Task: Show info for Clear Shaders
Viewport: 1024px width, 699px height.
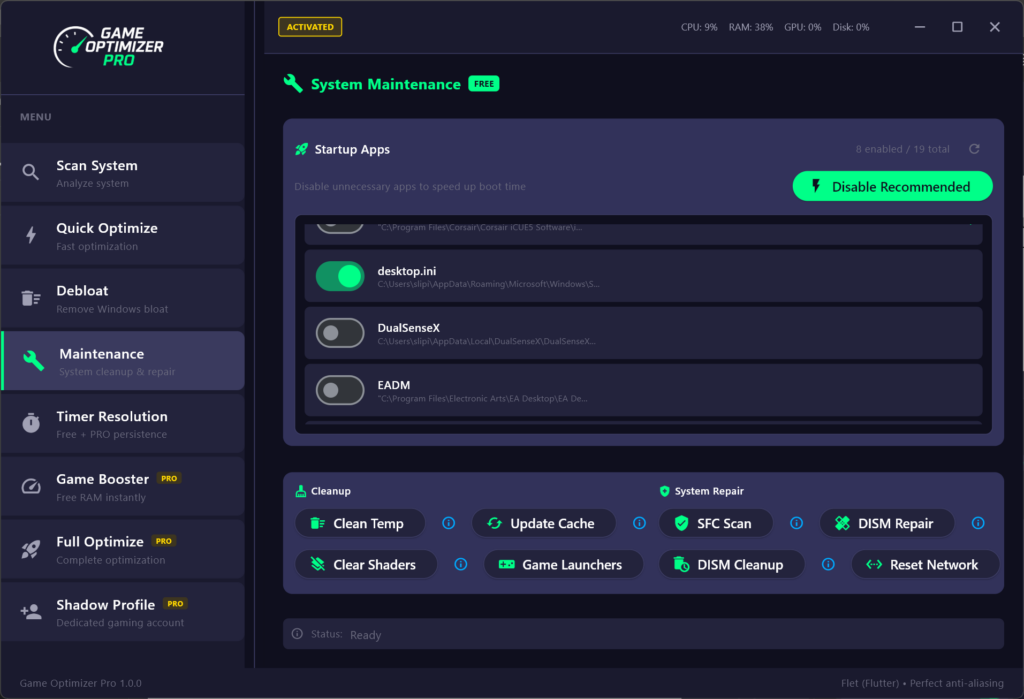Action: tap(460, 564)
